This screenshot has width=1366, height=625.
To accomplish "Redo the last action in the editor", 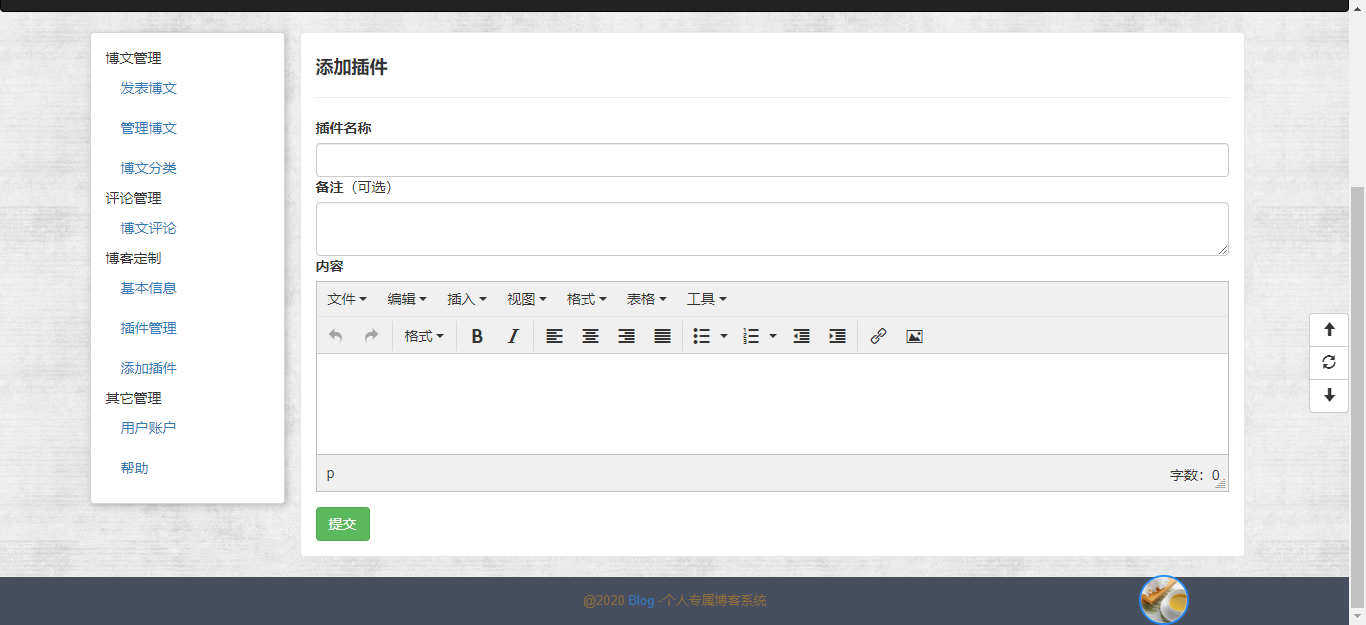I will coord(371,336).
